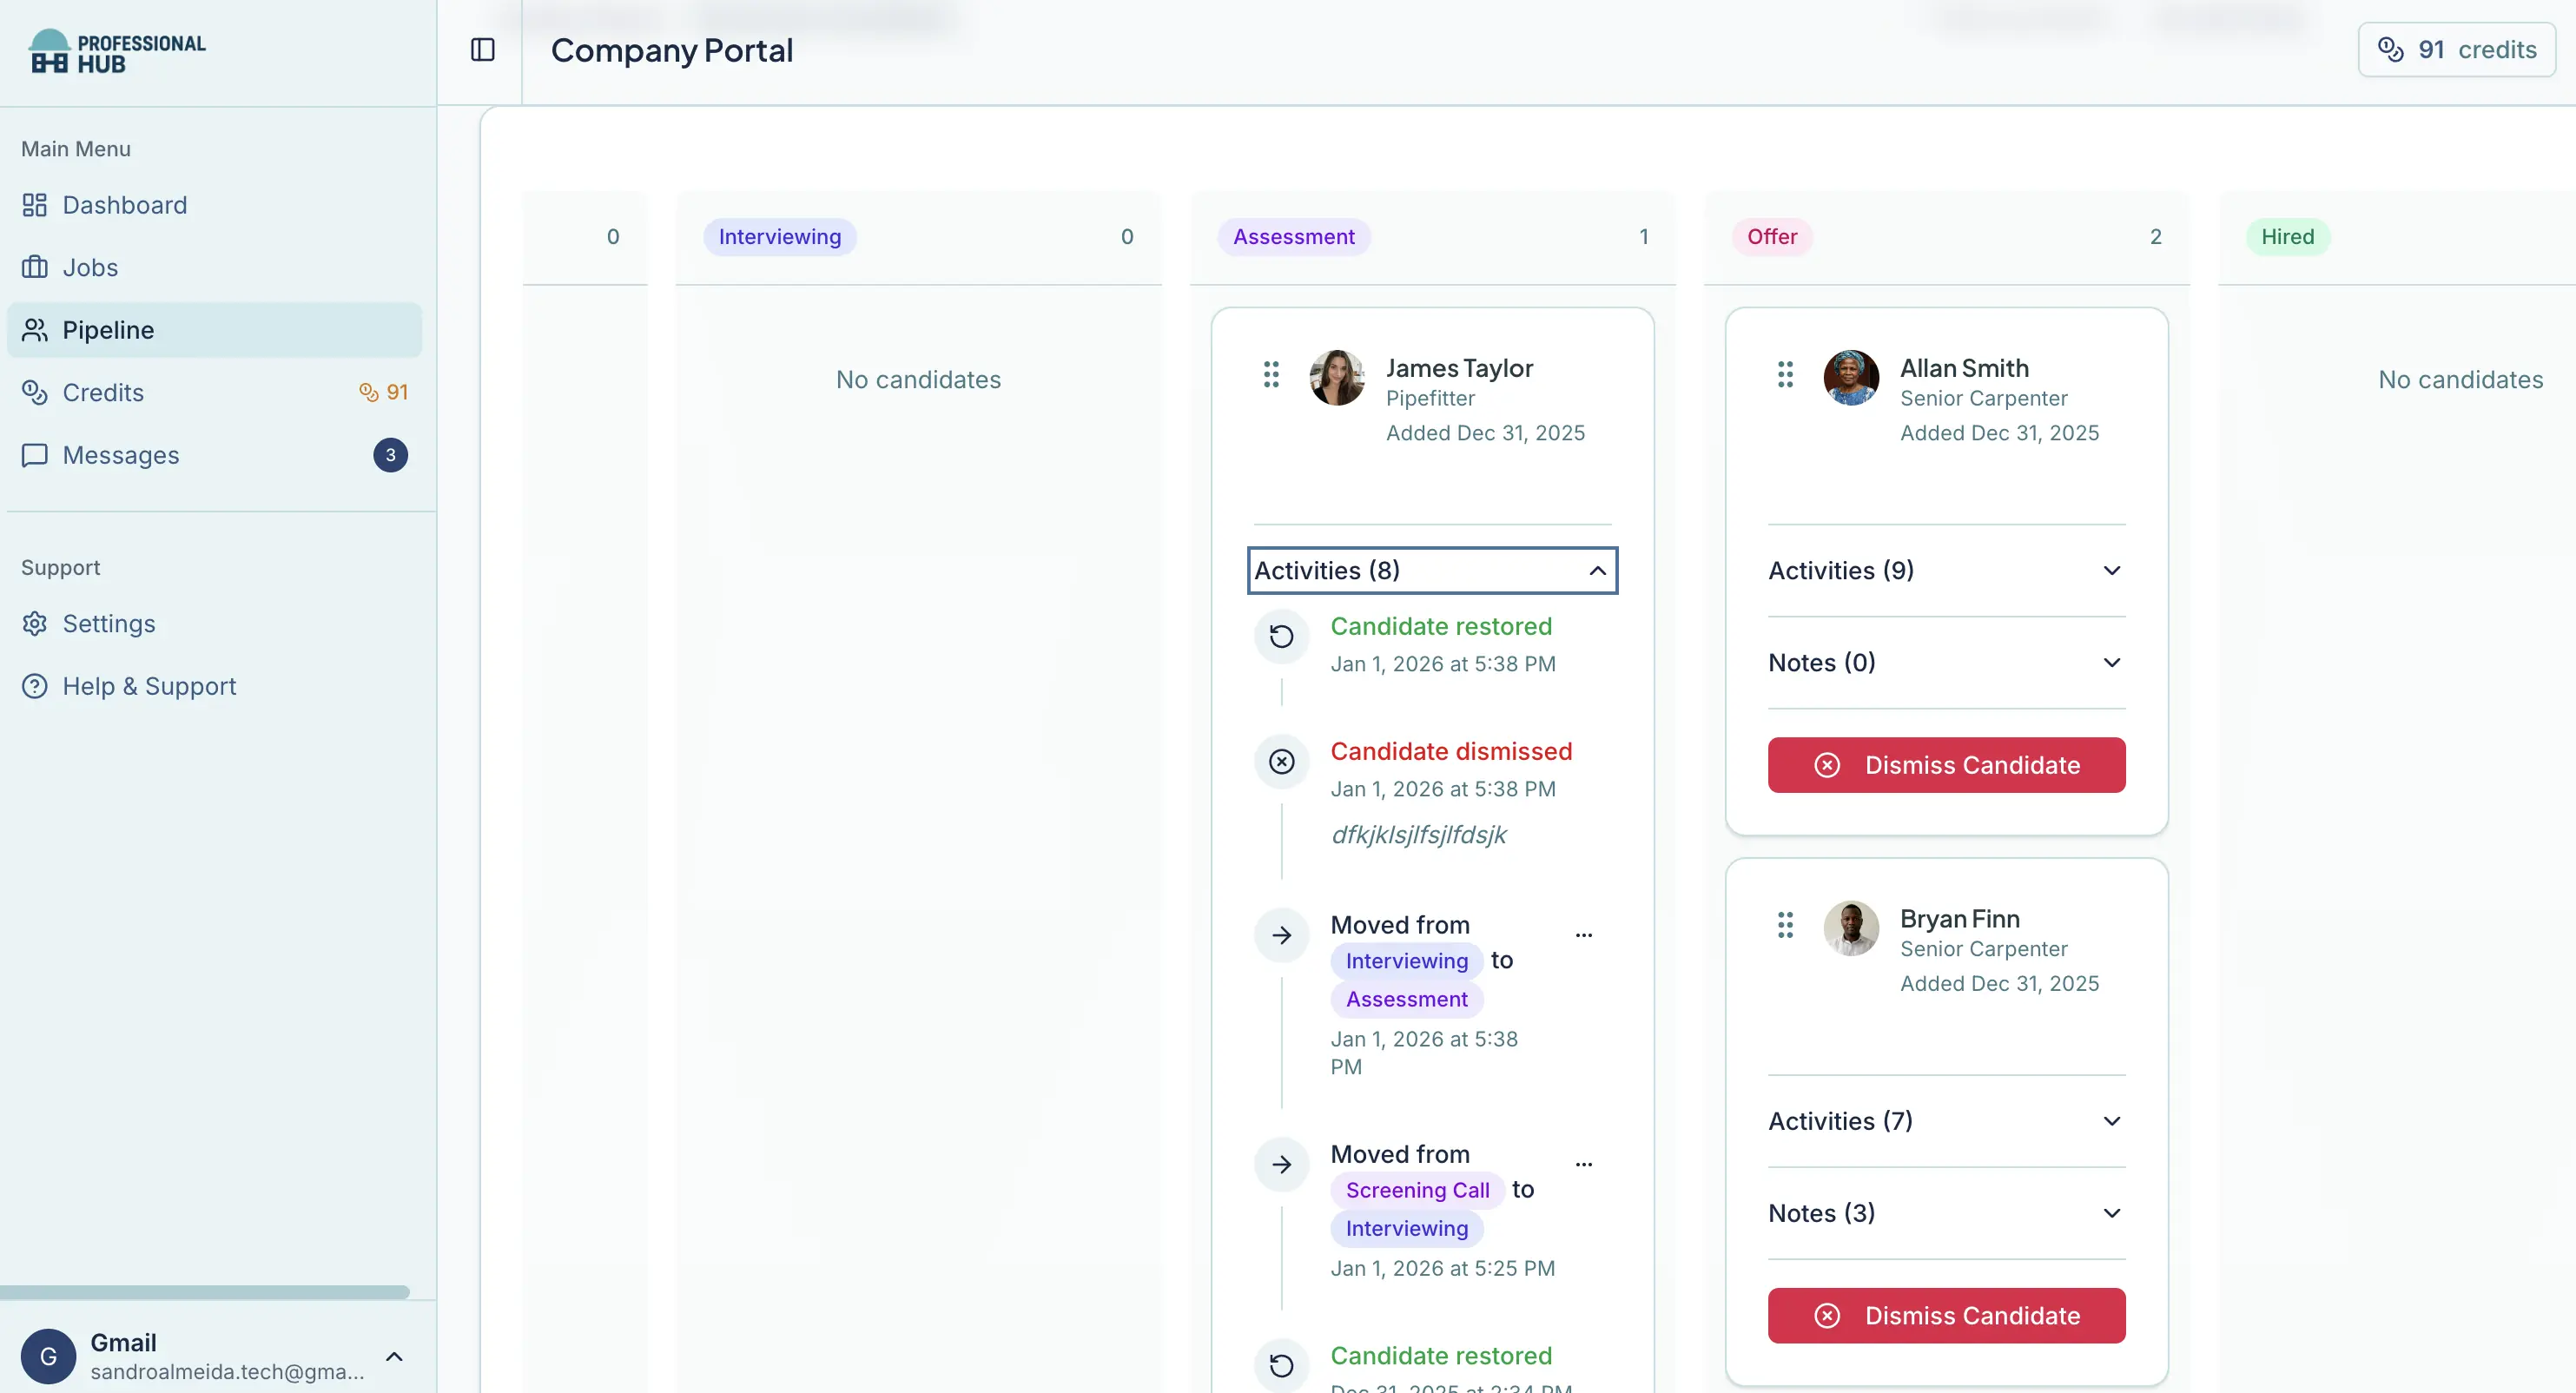The width and height of the screenshot is (2576, 1393).
Task: Go to Dashboard in main menu
Action: click(124, 205)
